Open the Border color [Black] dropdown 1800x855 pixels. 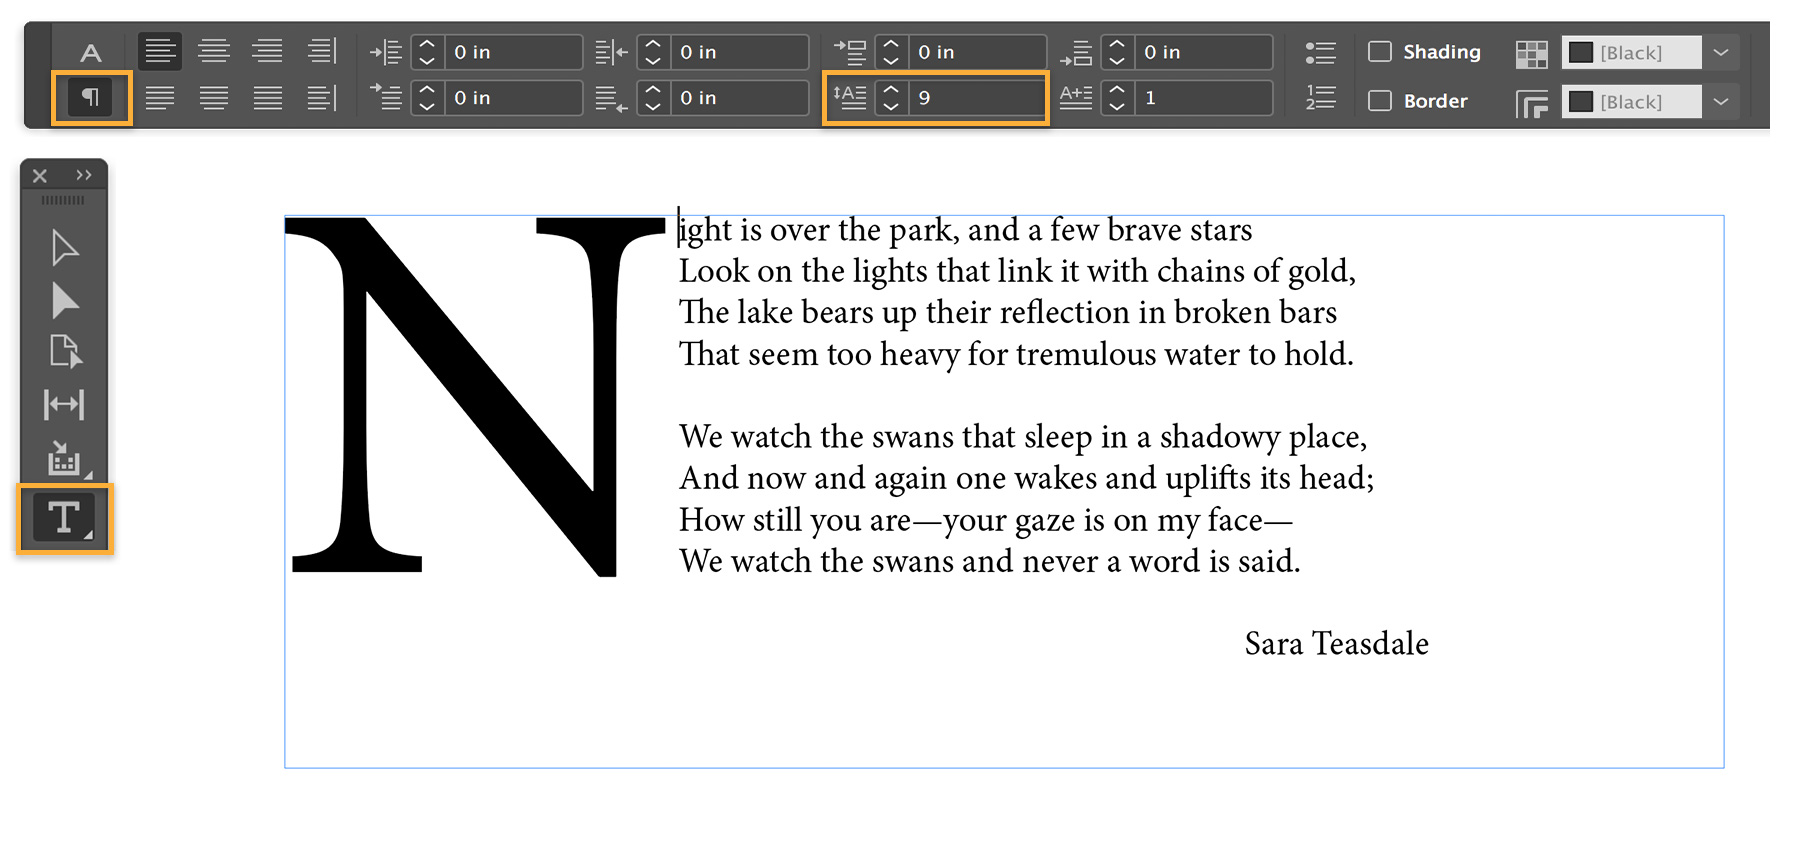click(1721, 101)
